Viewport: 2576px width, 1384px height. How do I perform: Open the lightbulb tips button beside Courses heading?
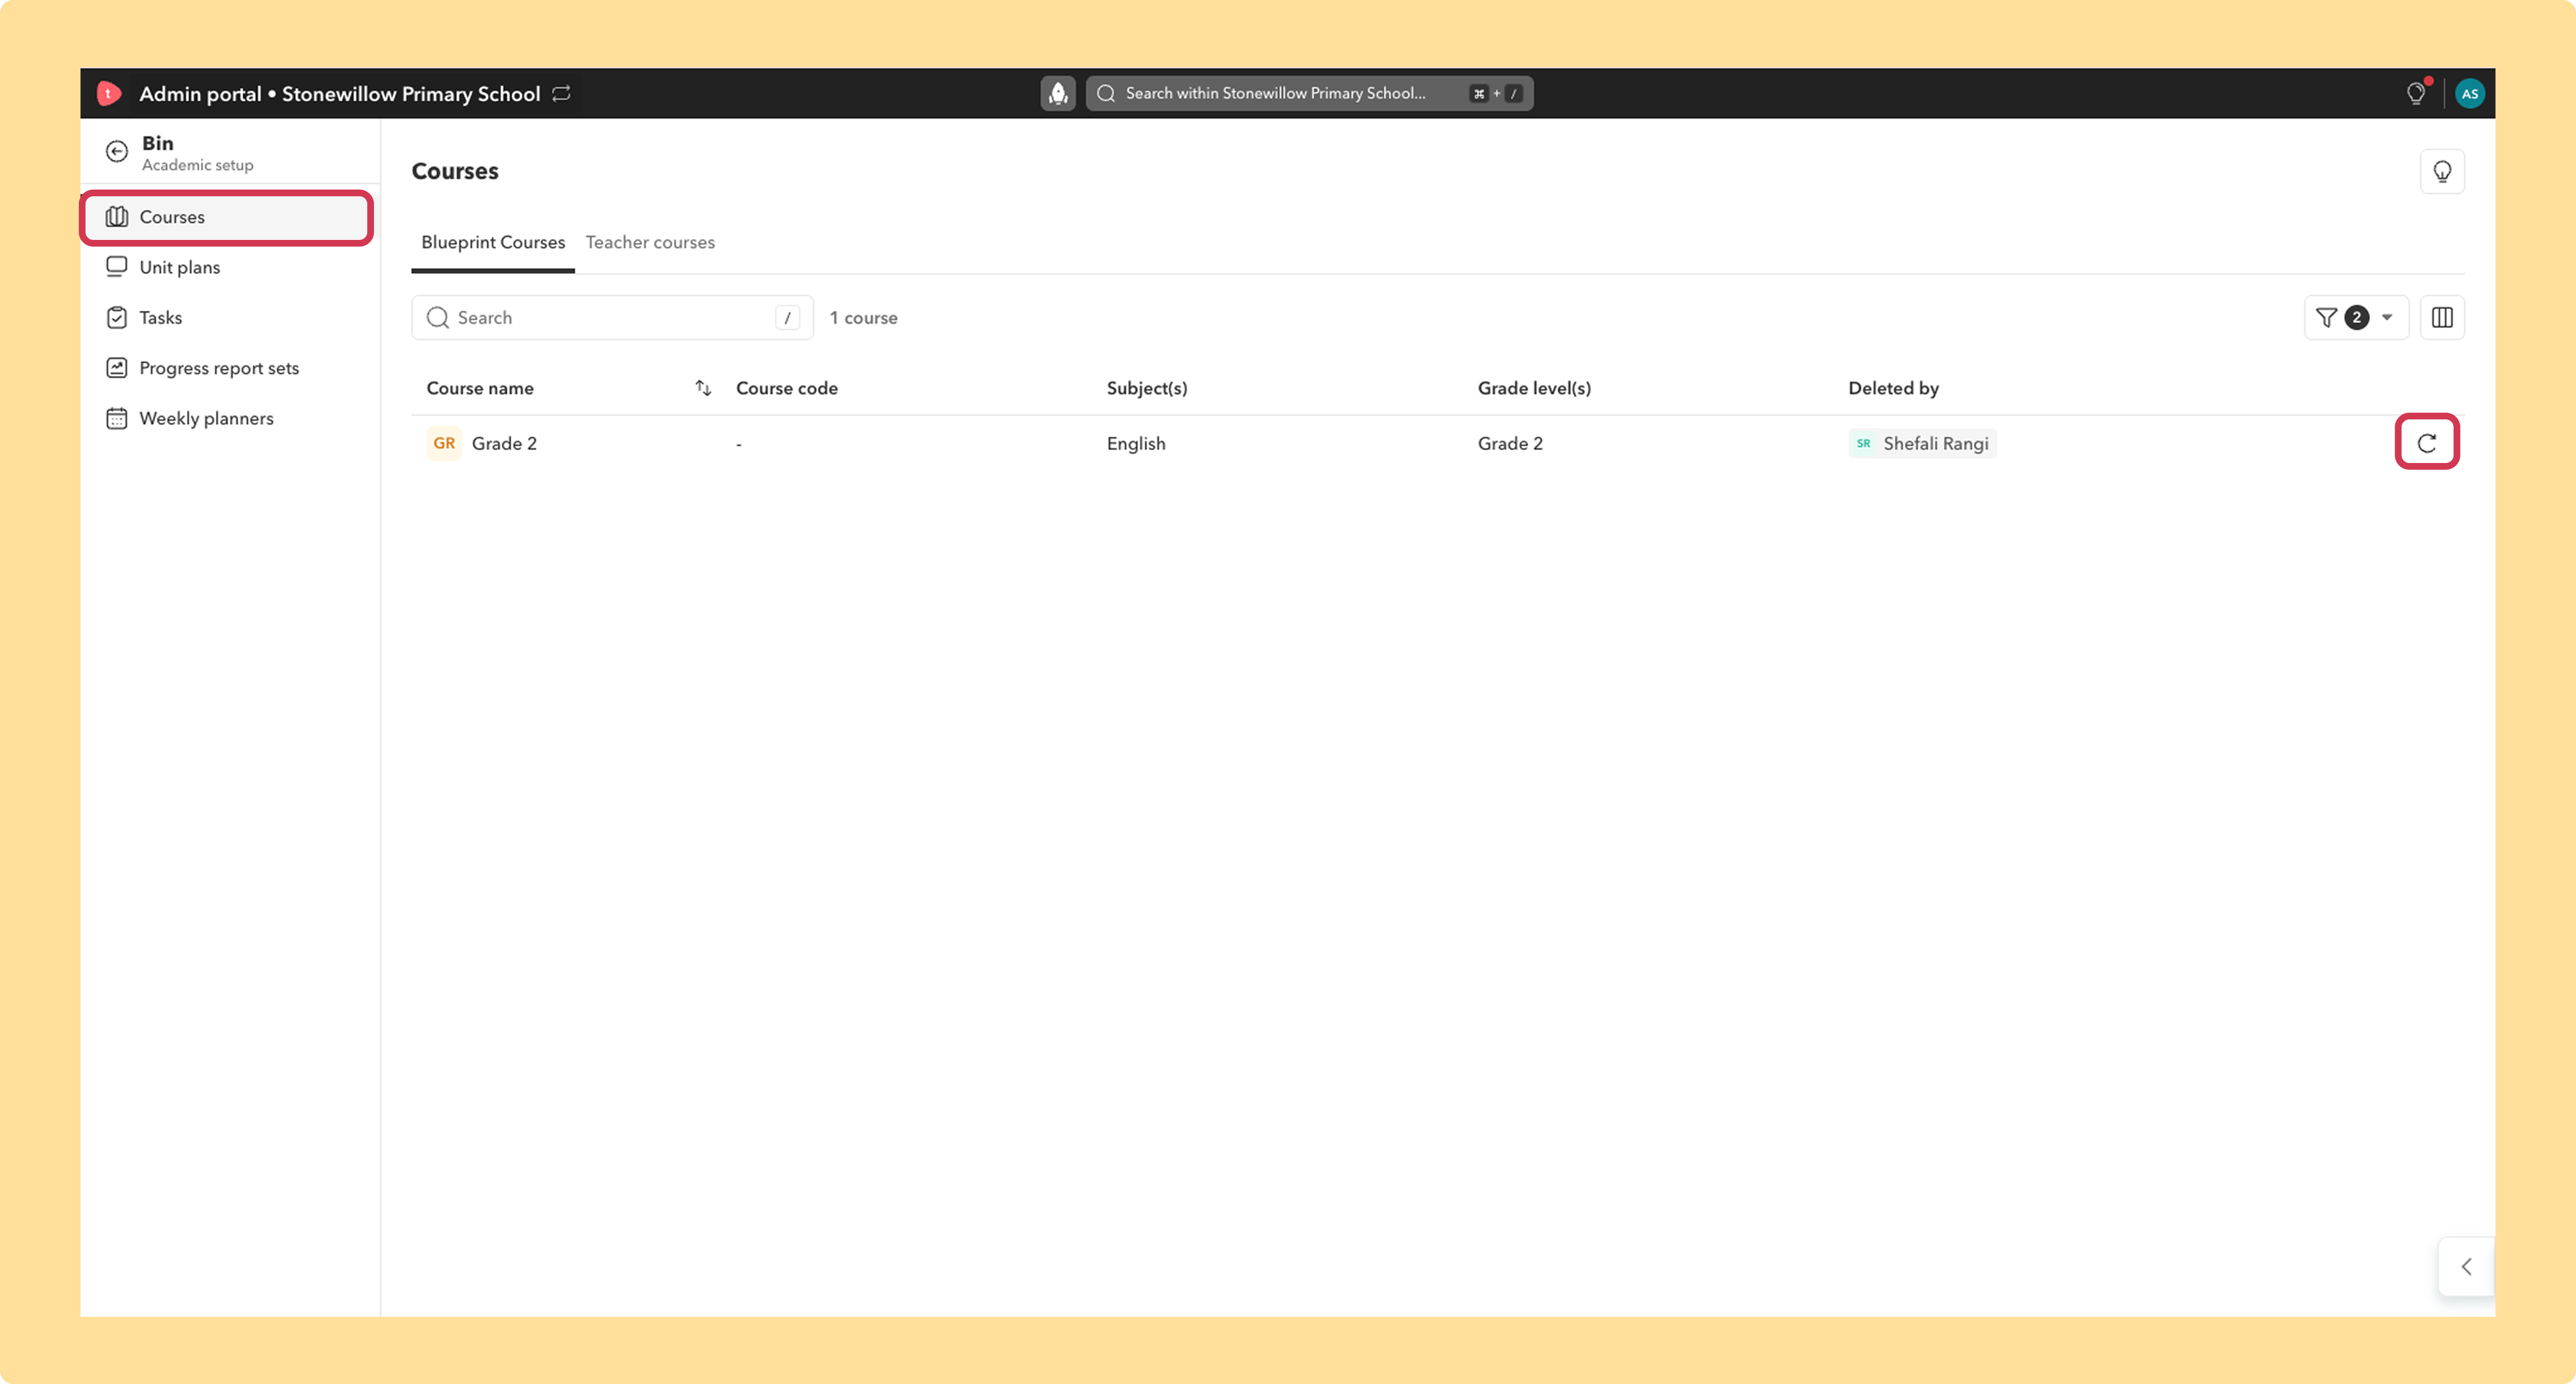2442,172
